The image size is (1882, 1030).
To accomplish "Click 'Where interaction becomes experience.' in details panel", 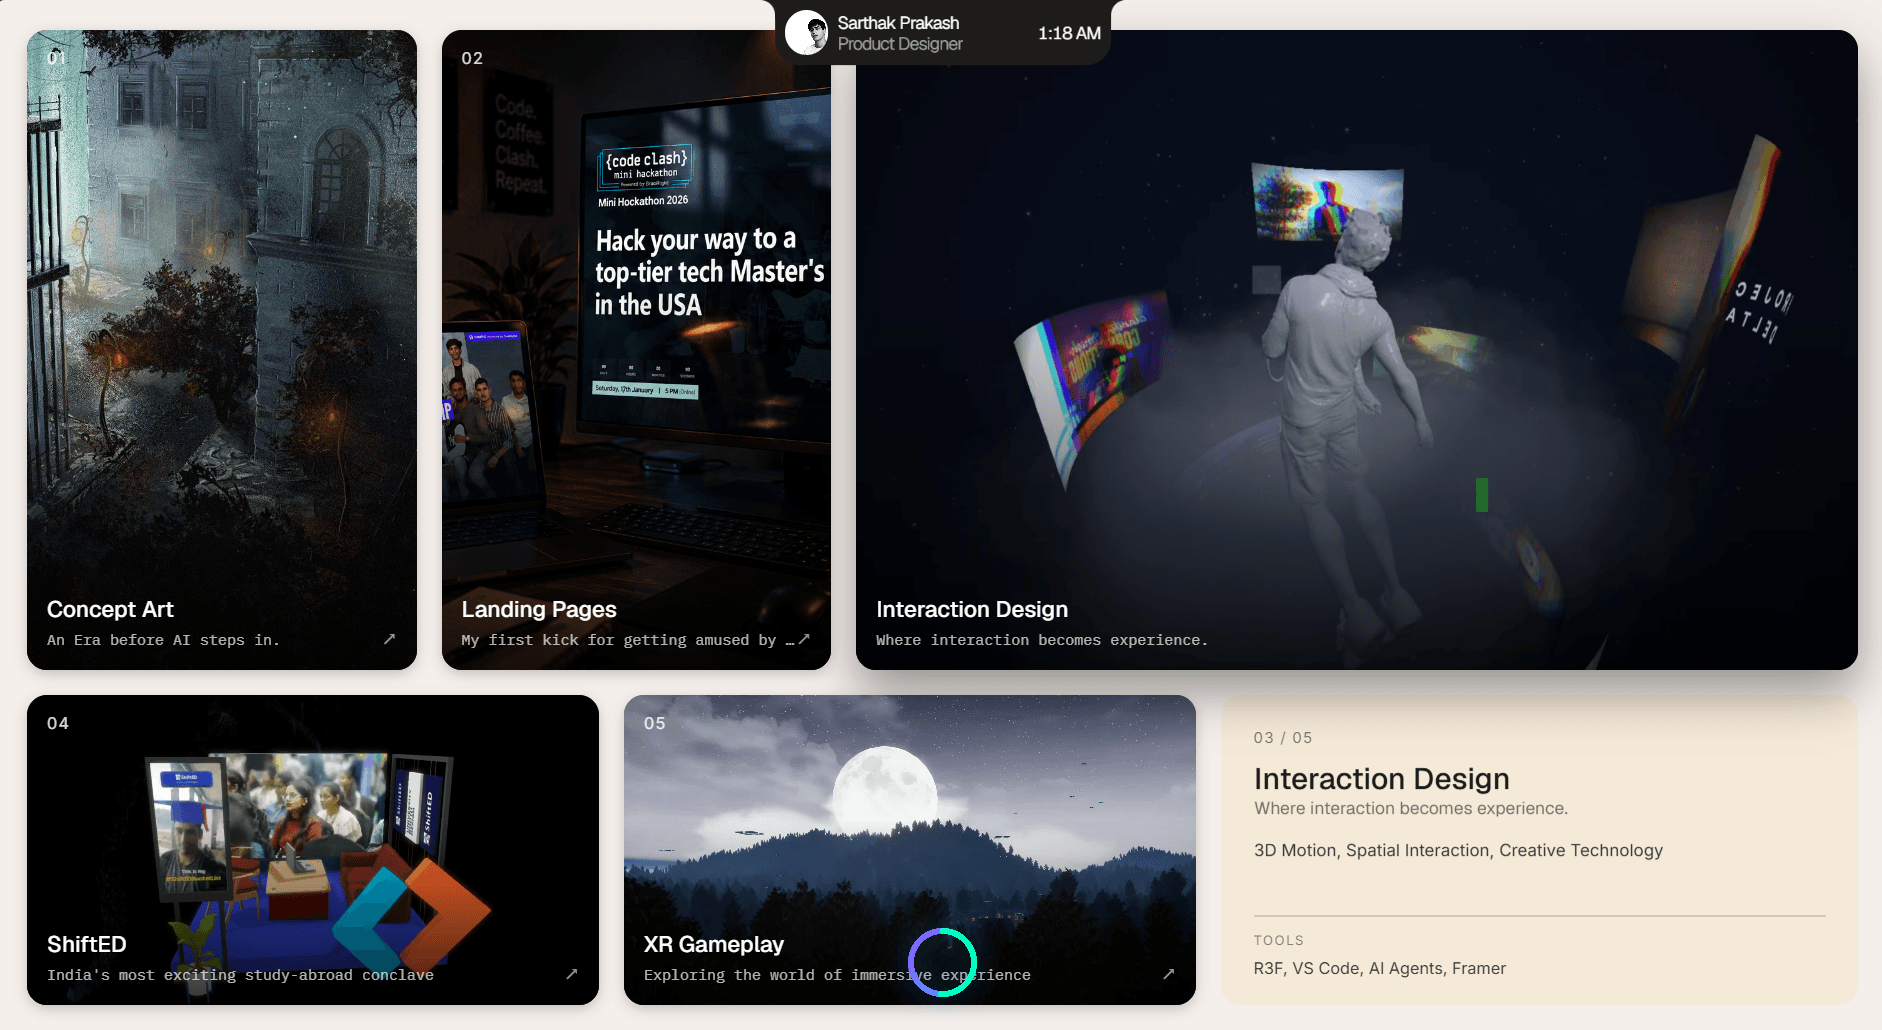I will pos(1411,808).
